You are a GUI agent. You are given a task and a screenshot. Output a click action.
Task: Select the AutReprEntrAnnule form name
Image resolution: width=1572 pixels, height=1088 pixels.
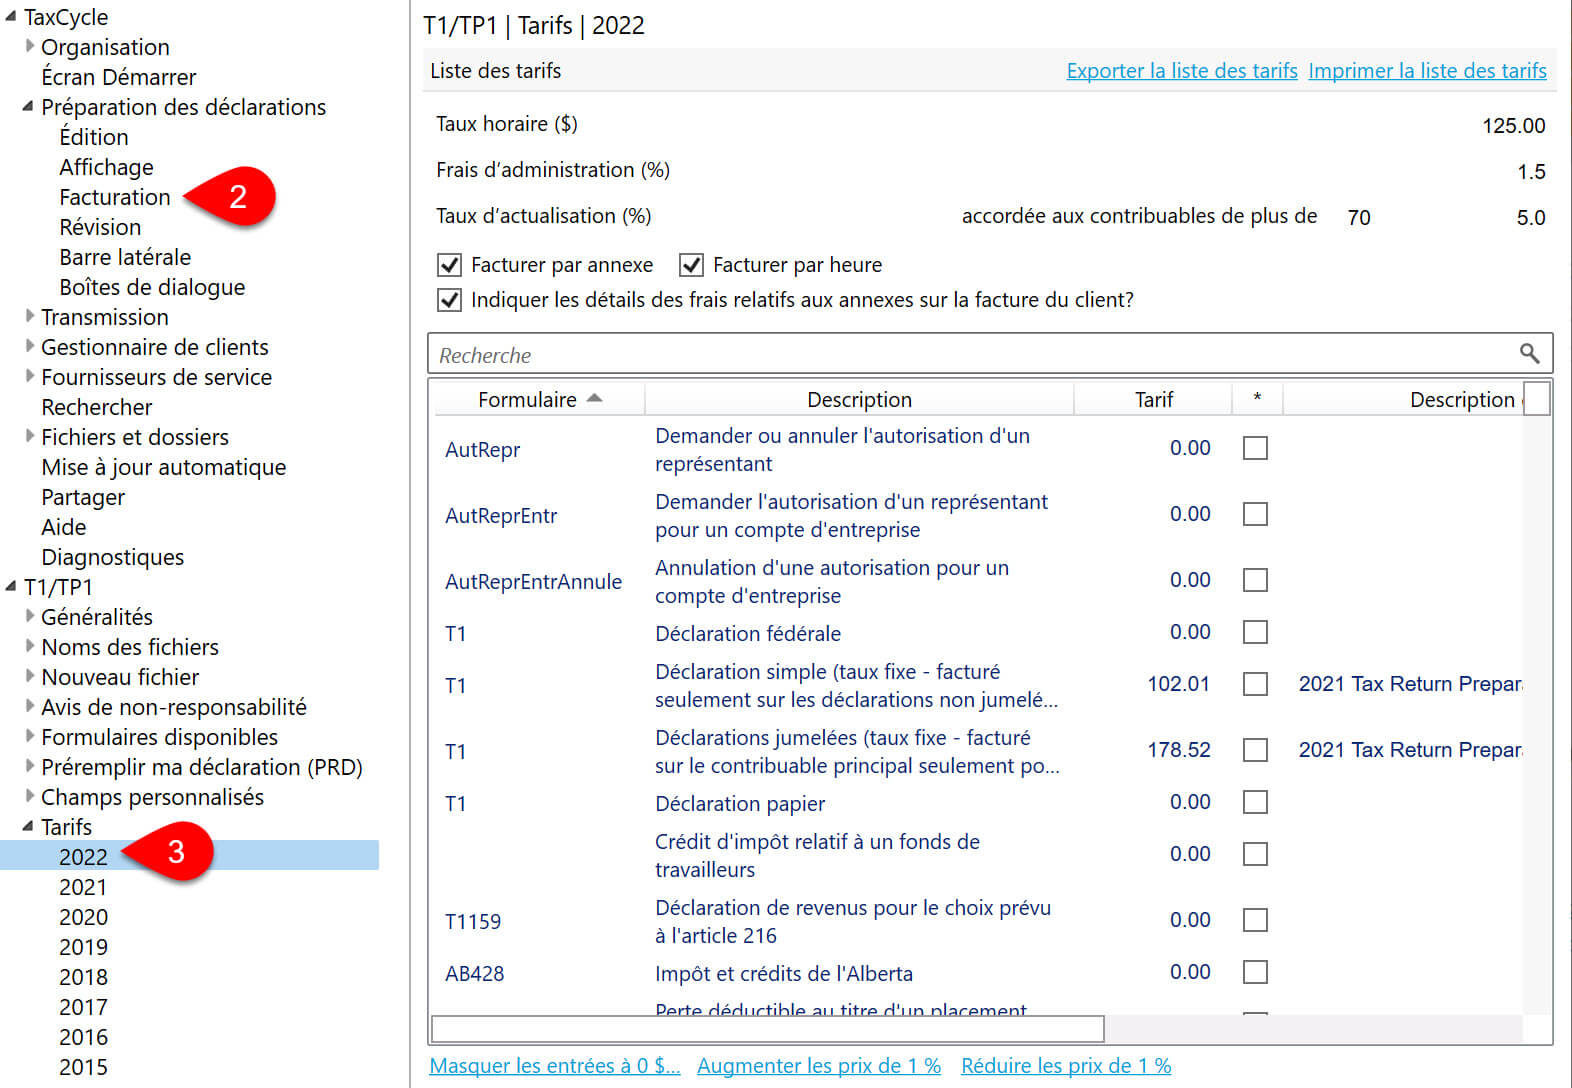(x=533, y=582)
